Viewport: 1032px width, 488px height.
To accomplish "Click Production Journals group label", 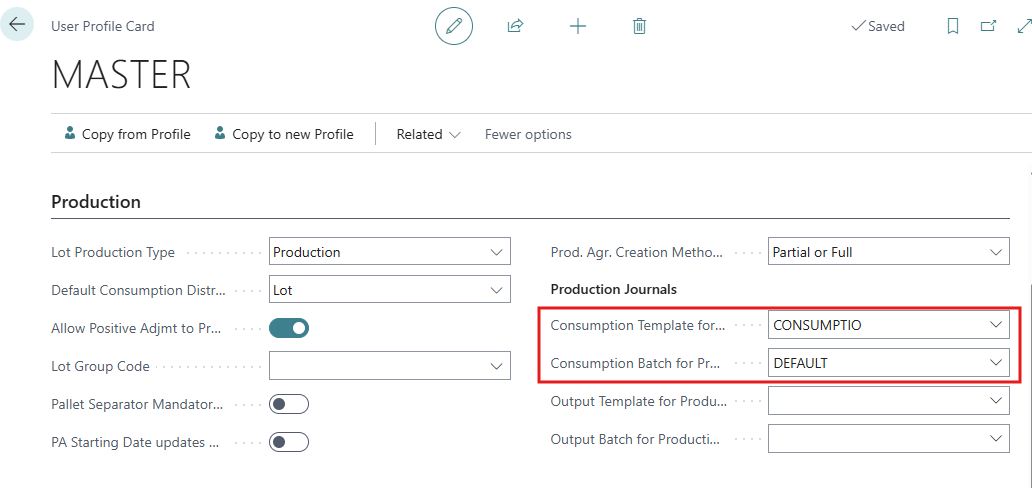I will pos(613,289).
